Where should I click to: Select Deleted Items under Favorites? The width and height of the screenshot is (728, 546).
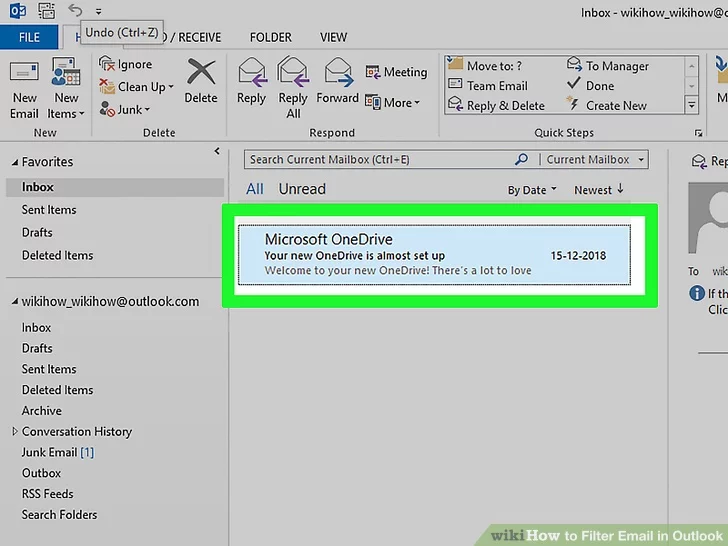[57, 255]
